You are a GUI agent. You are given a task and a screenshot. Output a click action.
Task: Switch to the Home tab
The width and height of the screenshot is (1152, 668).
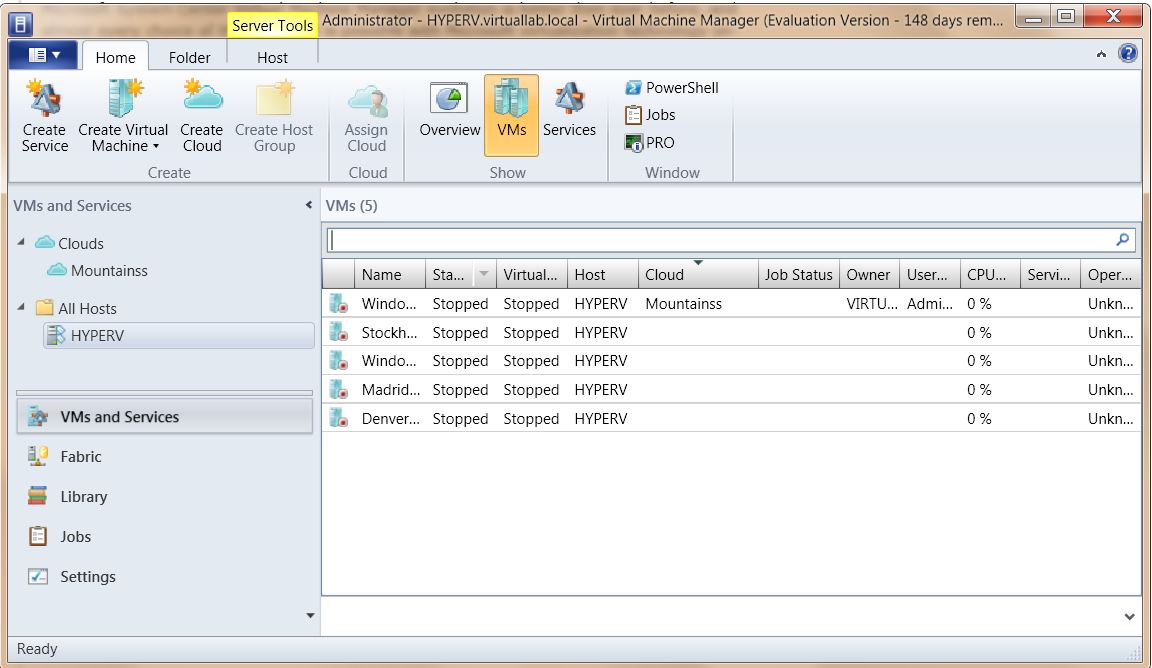(x=115, y=57)
